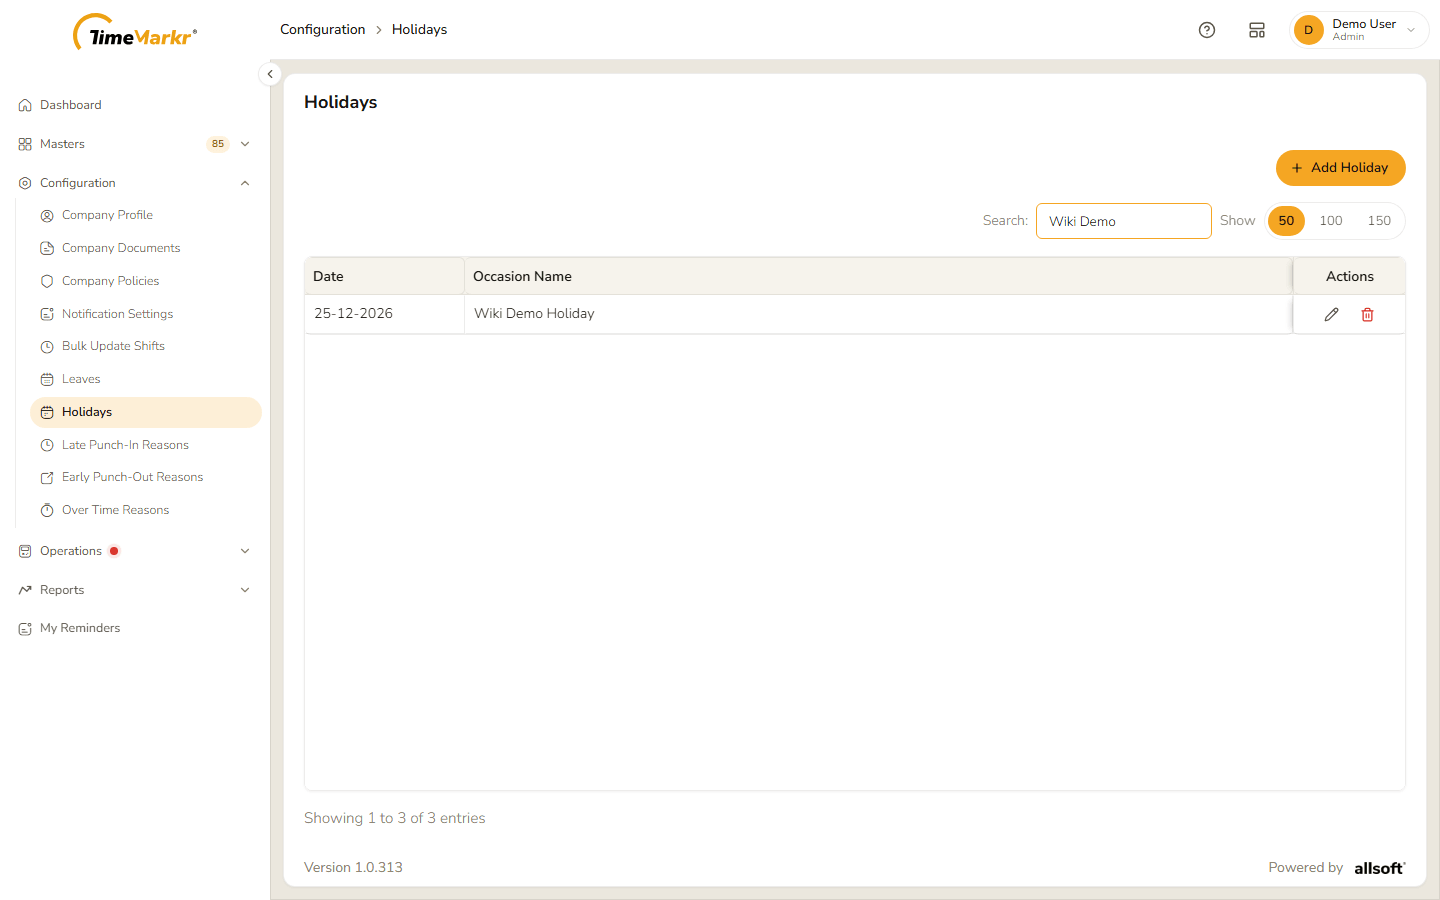Click the TimeMarkr logo
The height and width of the screenshot is (900, 1440).
[x=135, y=33]
